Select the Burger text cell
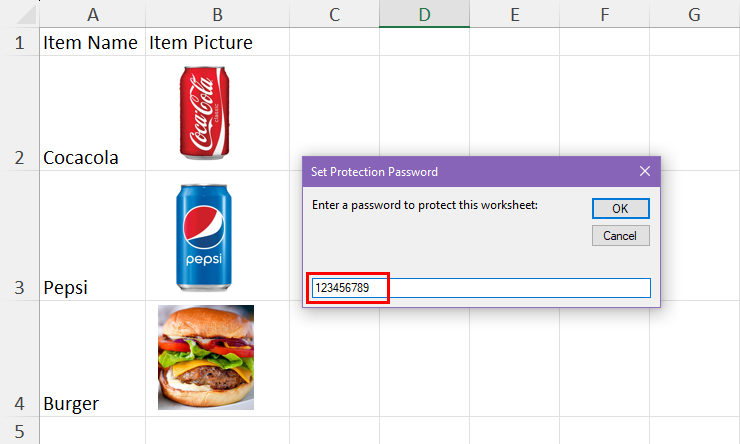Viewport: 740px width, 444px height. point(92,359)
